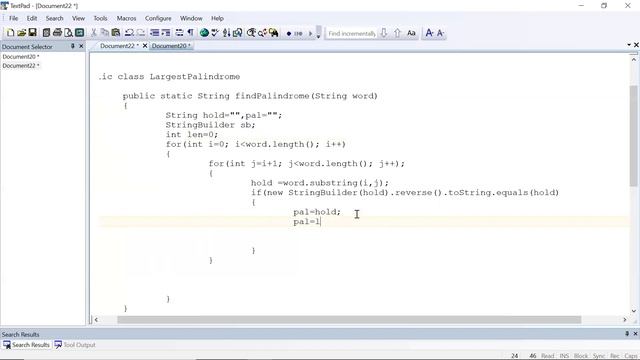Open Replace dialog icon
The height and width of the screenshot is (360, 640).
(x=262, y=33)
